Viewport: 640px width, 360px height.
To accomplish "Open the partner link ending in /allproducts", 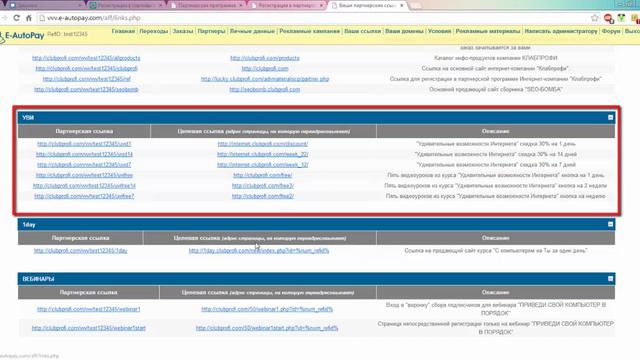I will coord(86,58).
